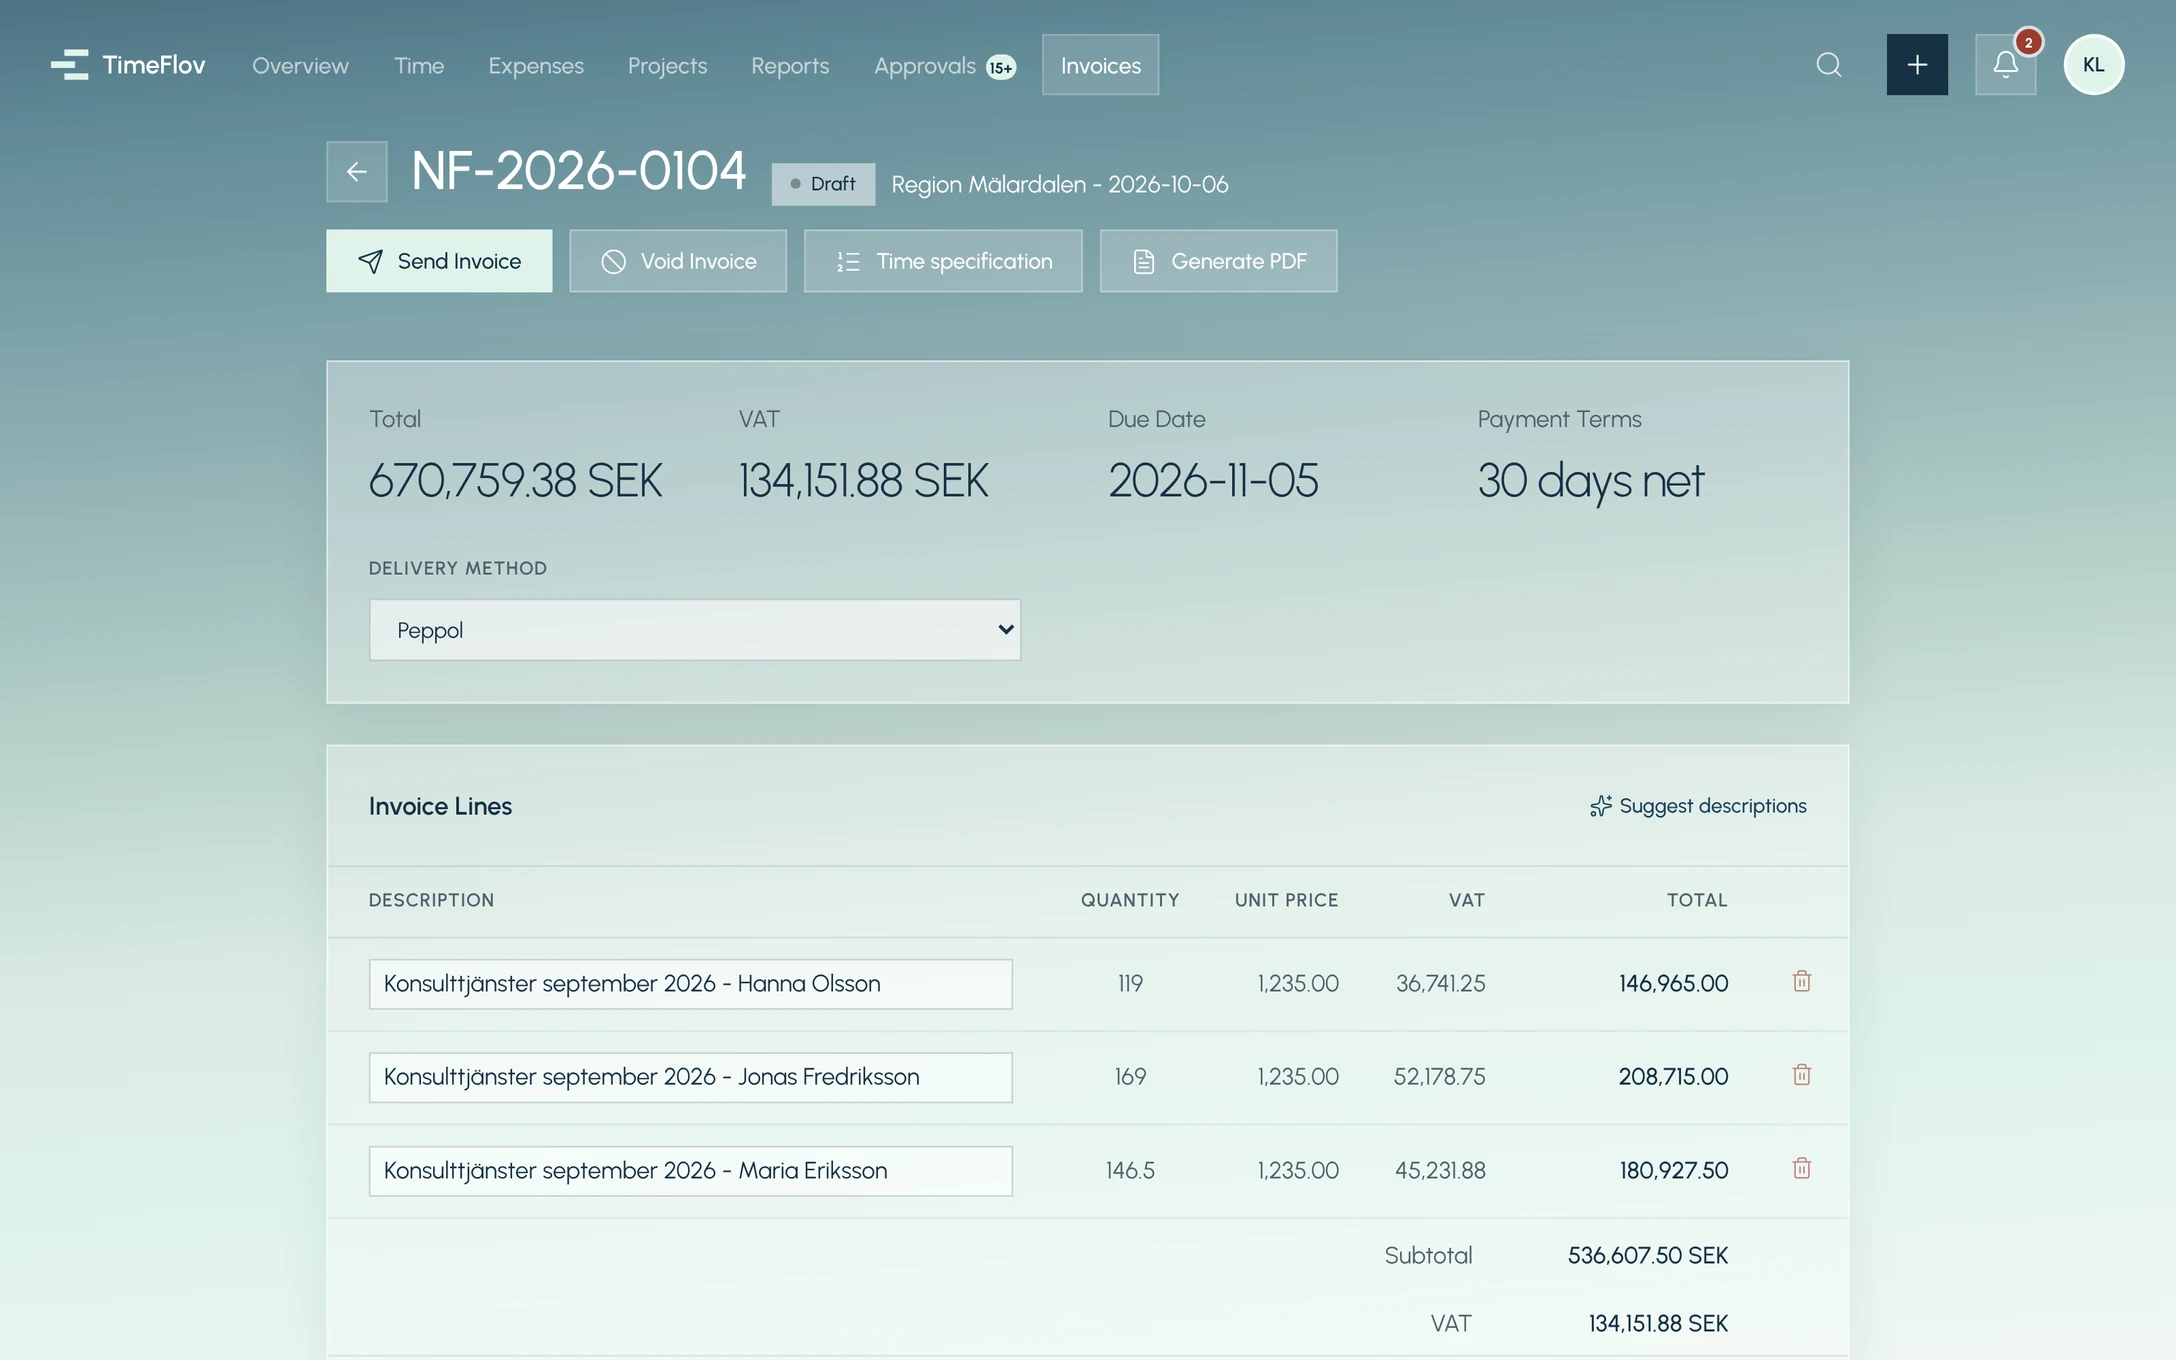Delete the Hanna Olsson invoice line
The width and height of the screenshot is (2176, 1360).
coord(1802,982)
